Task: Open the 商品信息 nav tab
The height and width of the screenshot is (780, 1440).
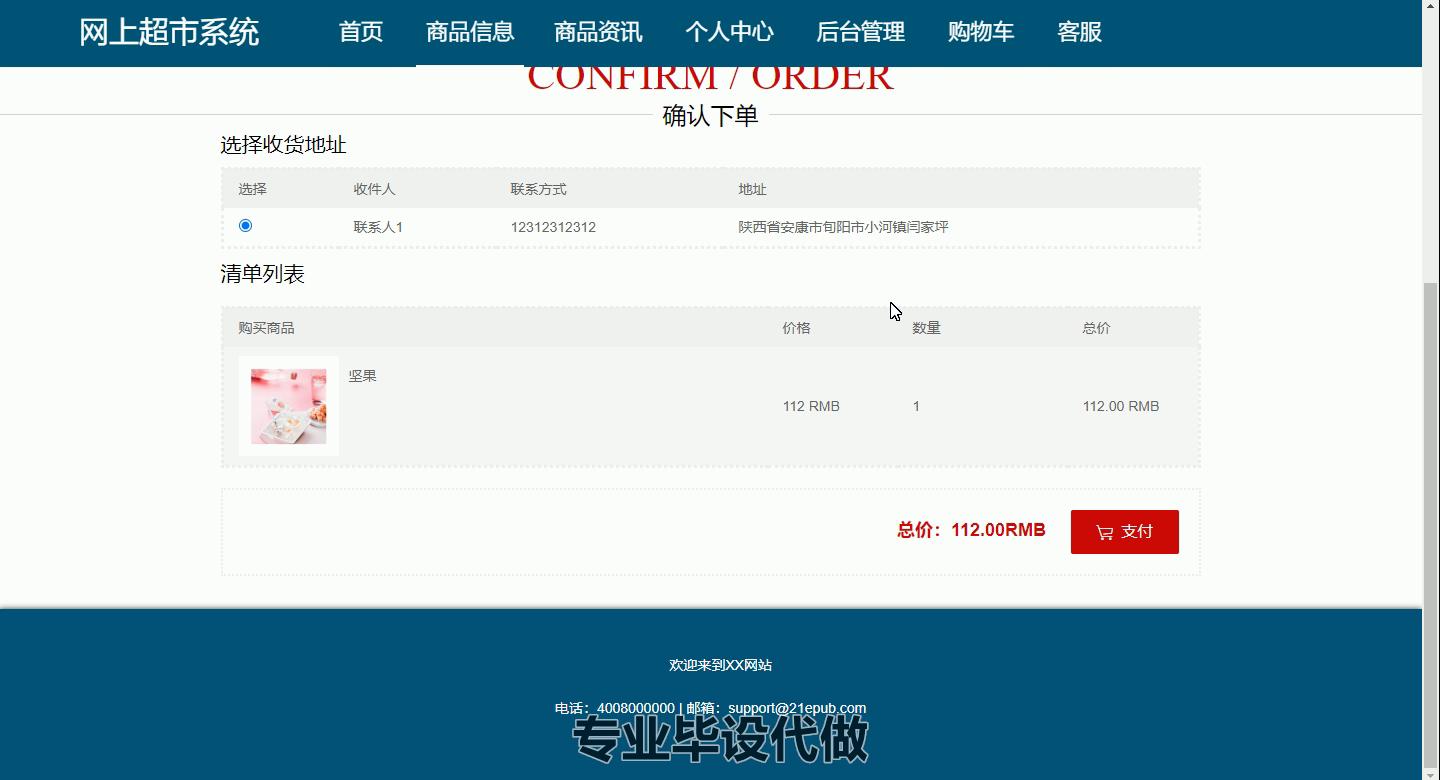Action: 470,32
